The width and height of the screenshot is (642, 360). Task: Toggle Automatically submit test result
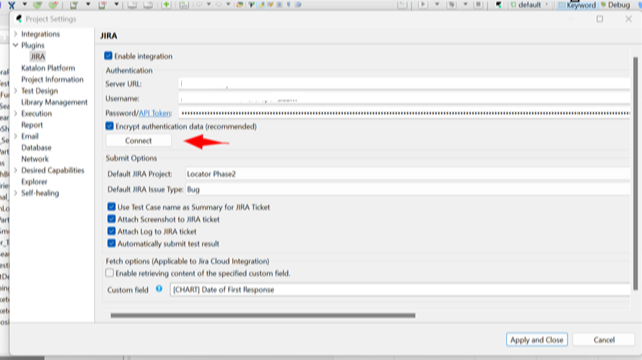111,243
